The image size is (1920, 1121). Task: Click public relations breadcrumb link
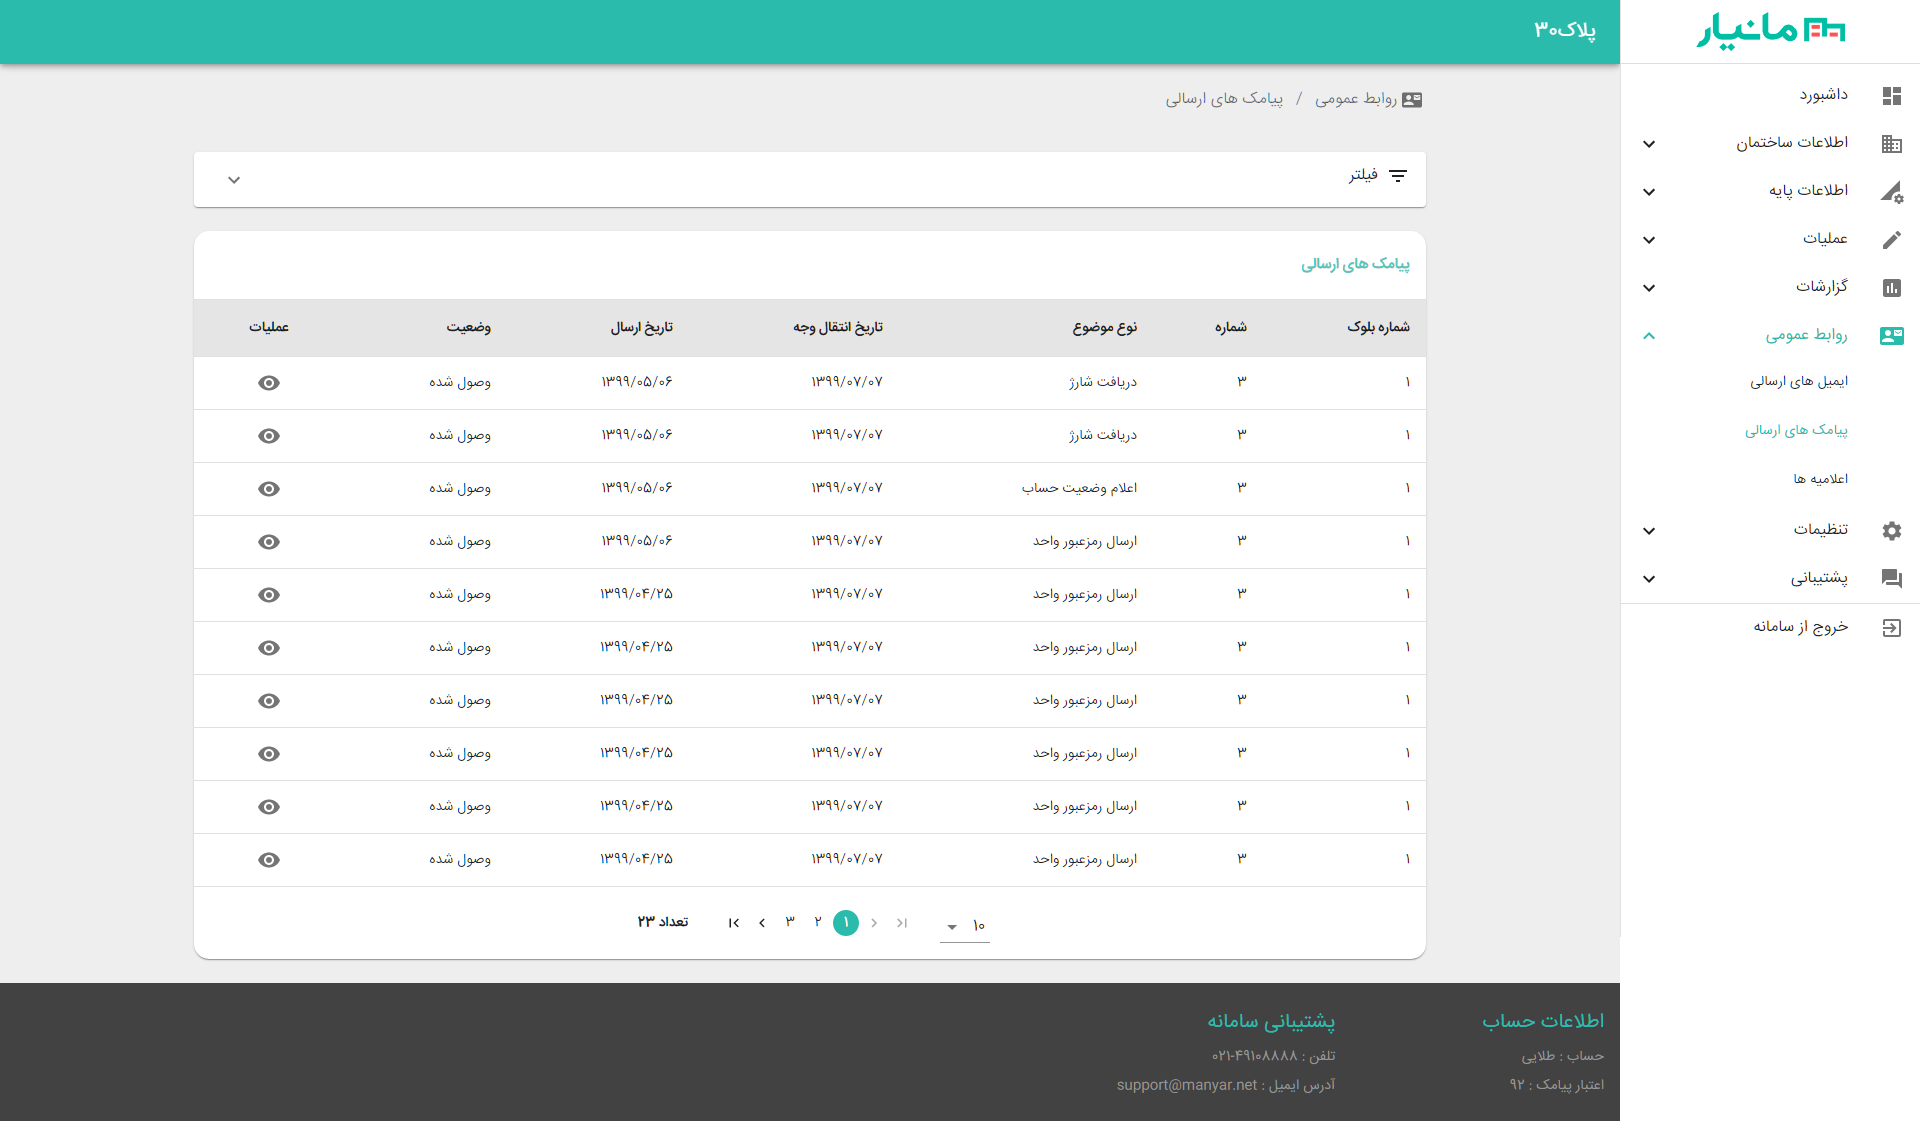pyautogui.click(x=1355, y=99)
